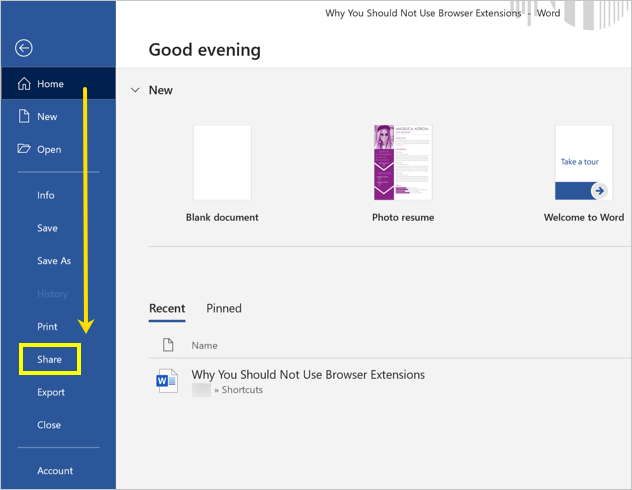Select the Open label in sidebar
The image size is (632, 490).
pos(49,150)
